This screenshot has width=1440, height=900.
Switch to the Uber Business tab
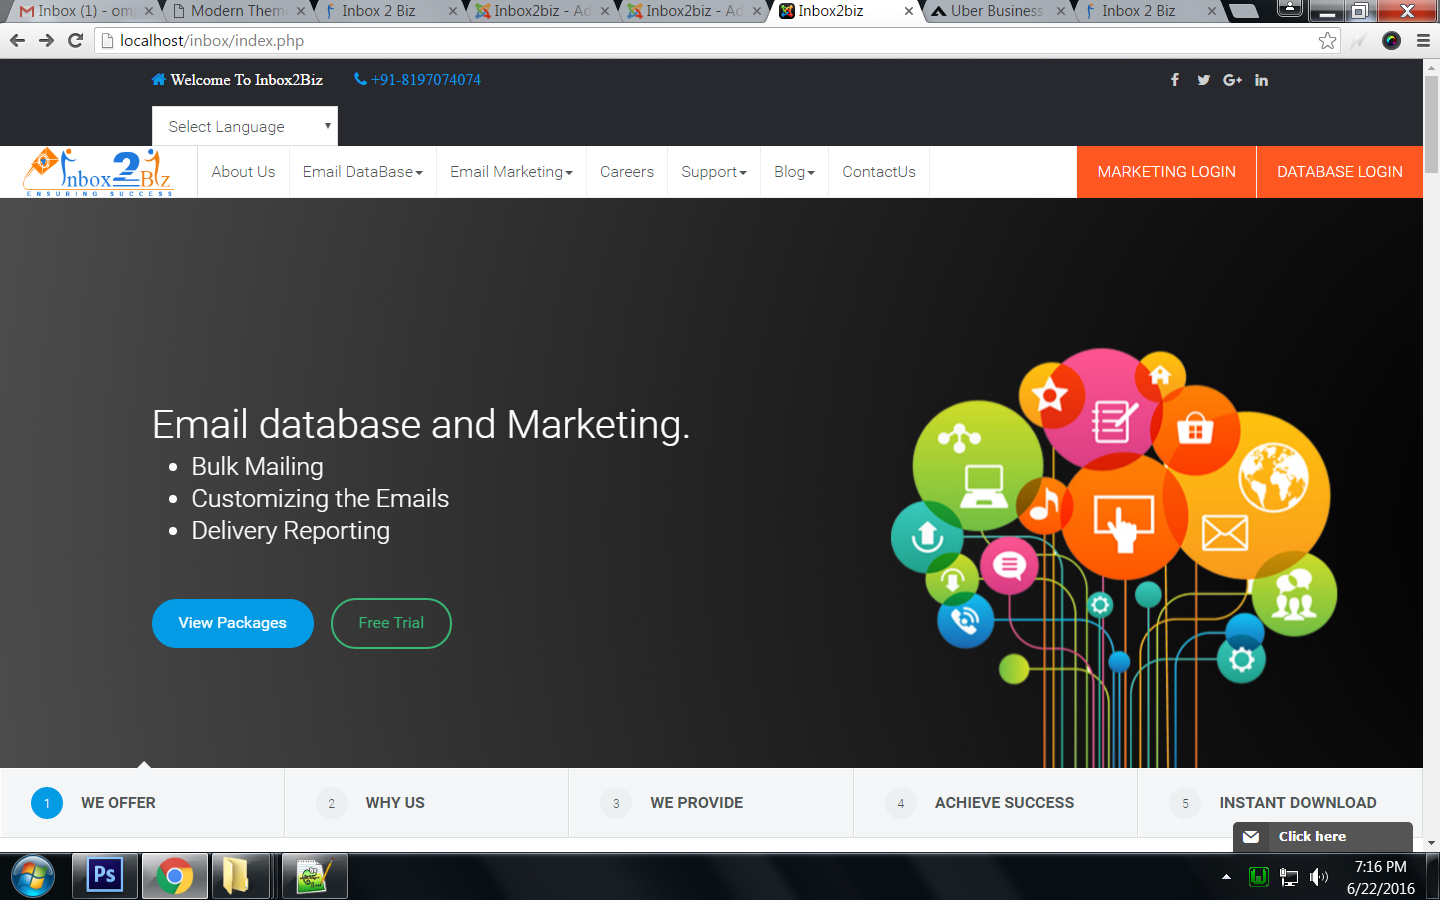pos(995,11)
